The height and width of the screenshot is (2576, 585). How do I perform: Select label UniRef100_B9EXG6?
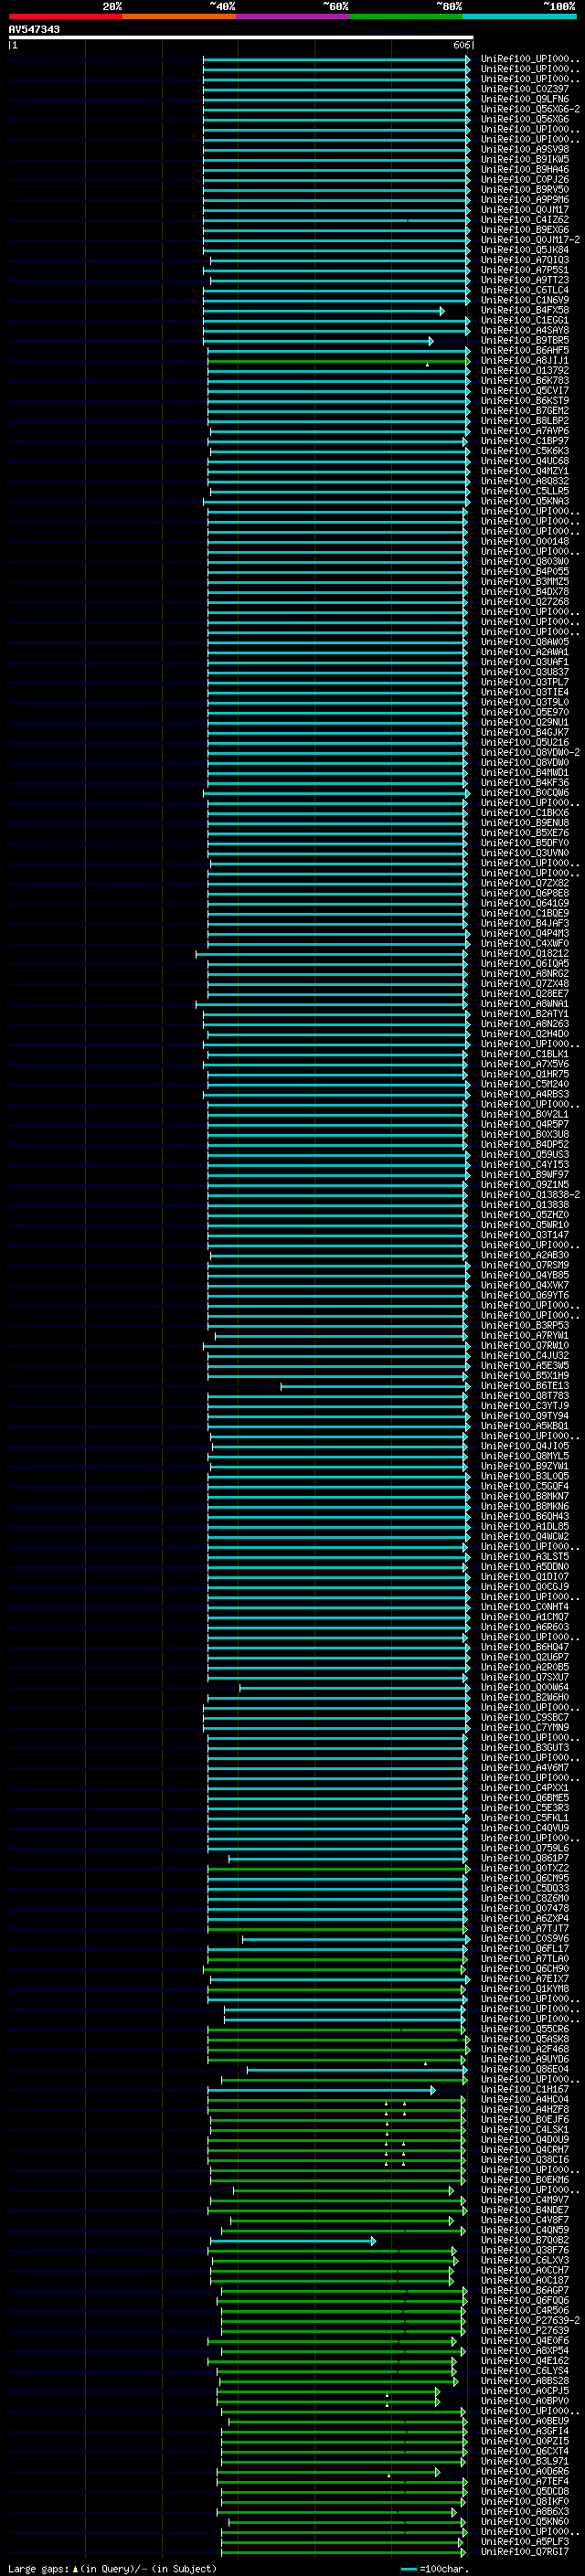point(525,230)
